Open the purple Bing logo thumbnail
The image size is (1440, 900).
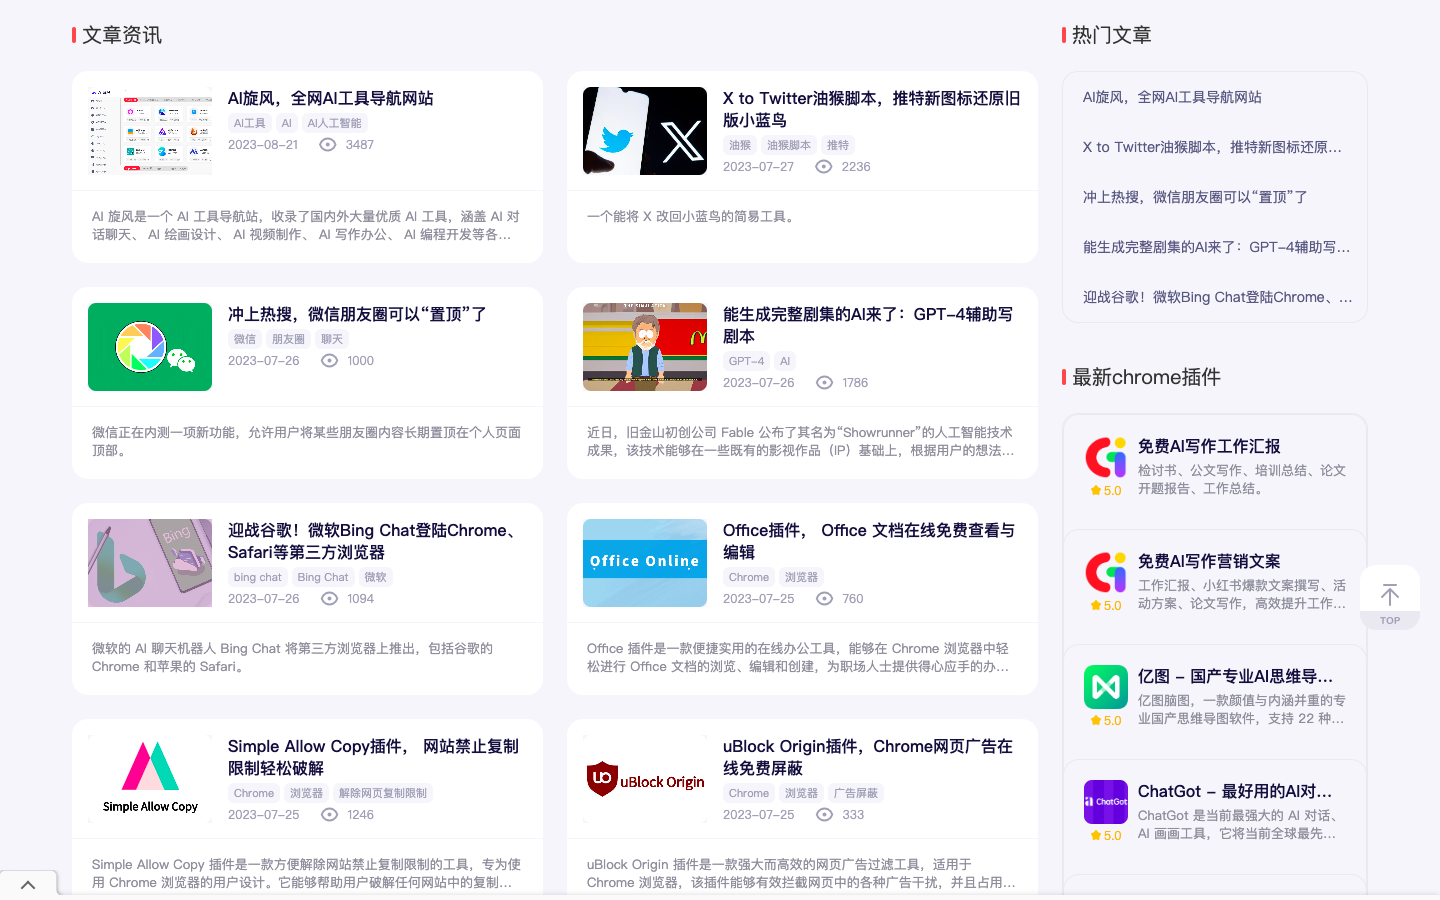[150, 563]
